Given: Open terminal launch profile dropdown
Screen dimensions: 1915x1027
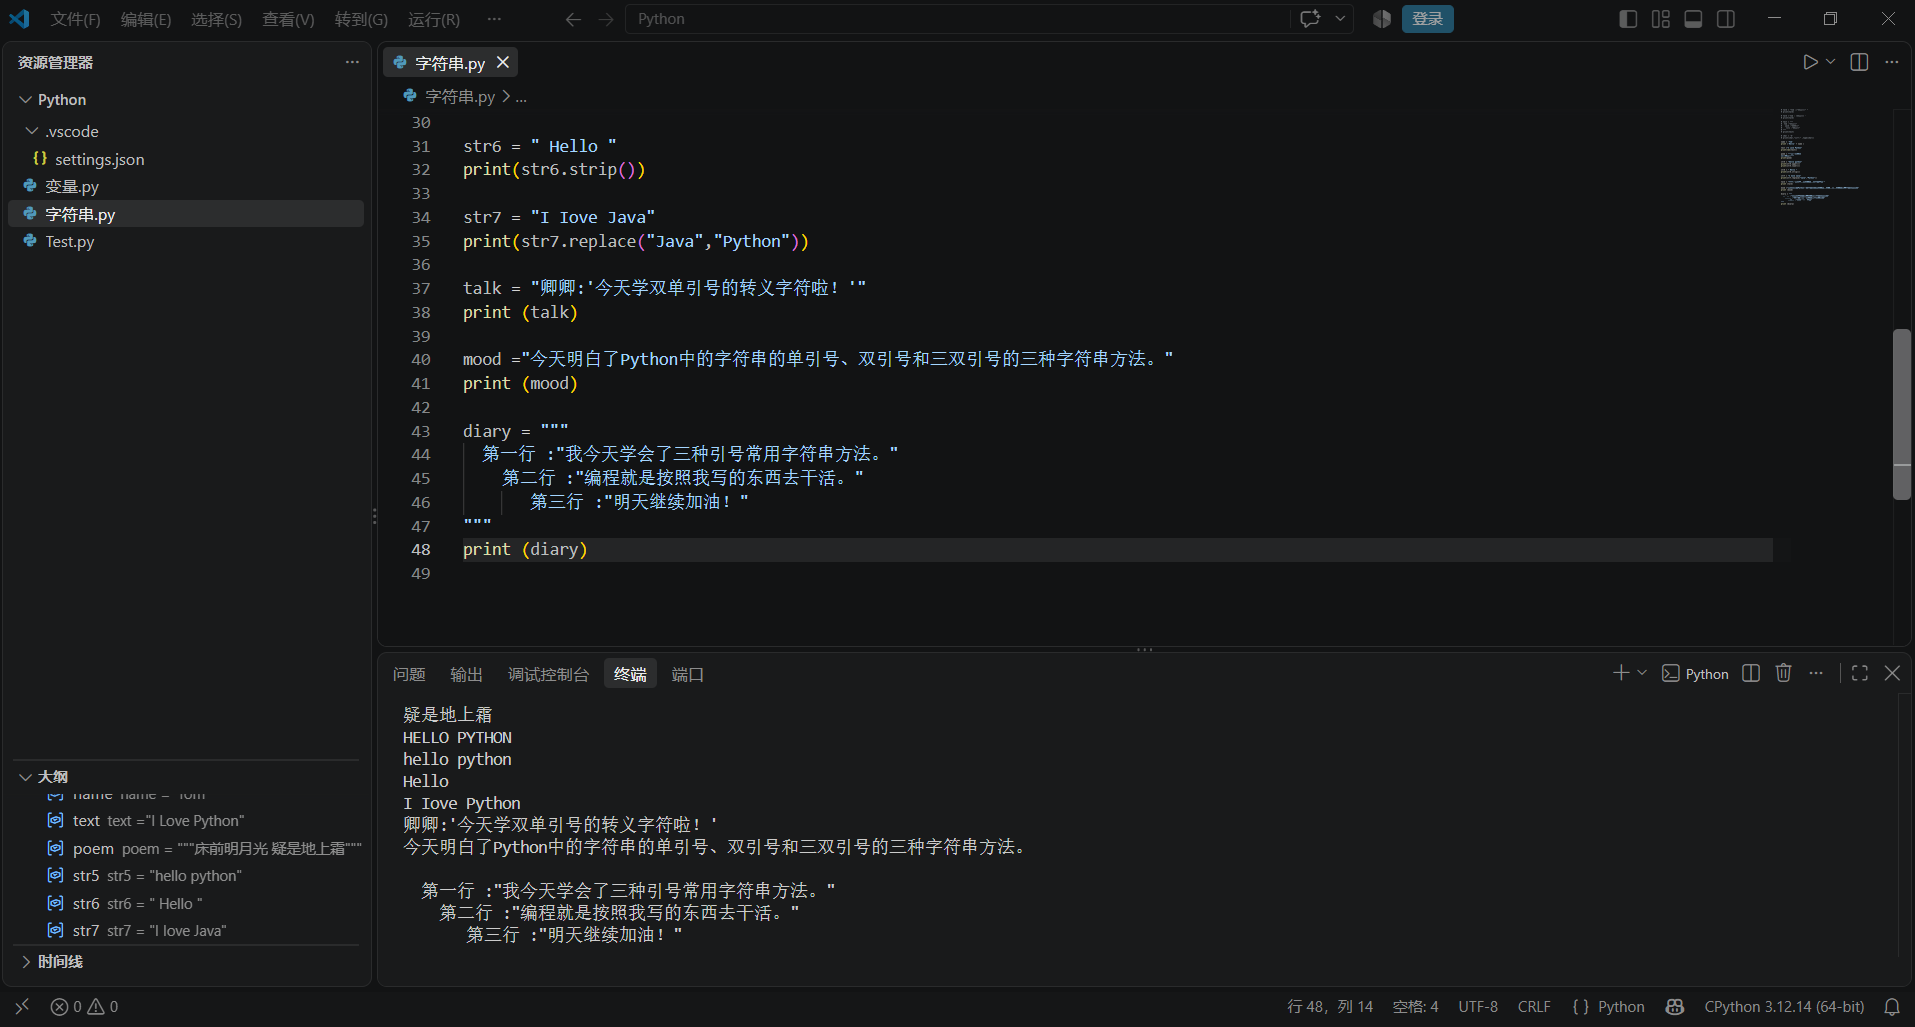Looking at the screenshot, I should click(x=1642, y=673).
